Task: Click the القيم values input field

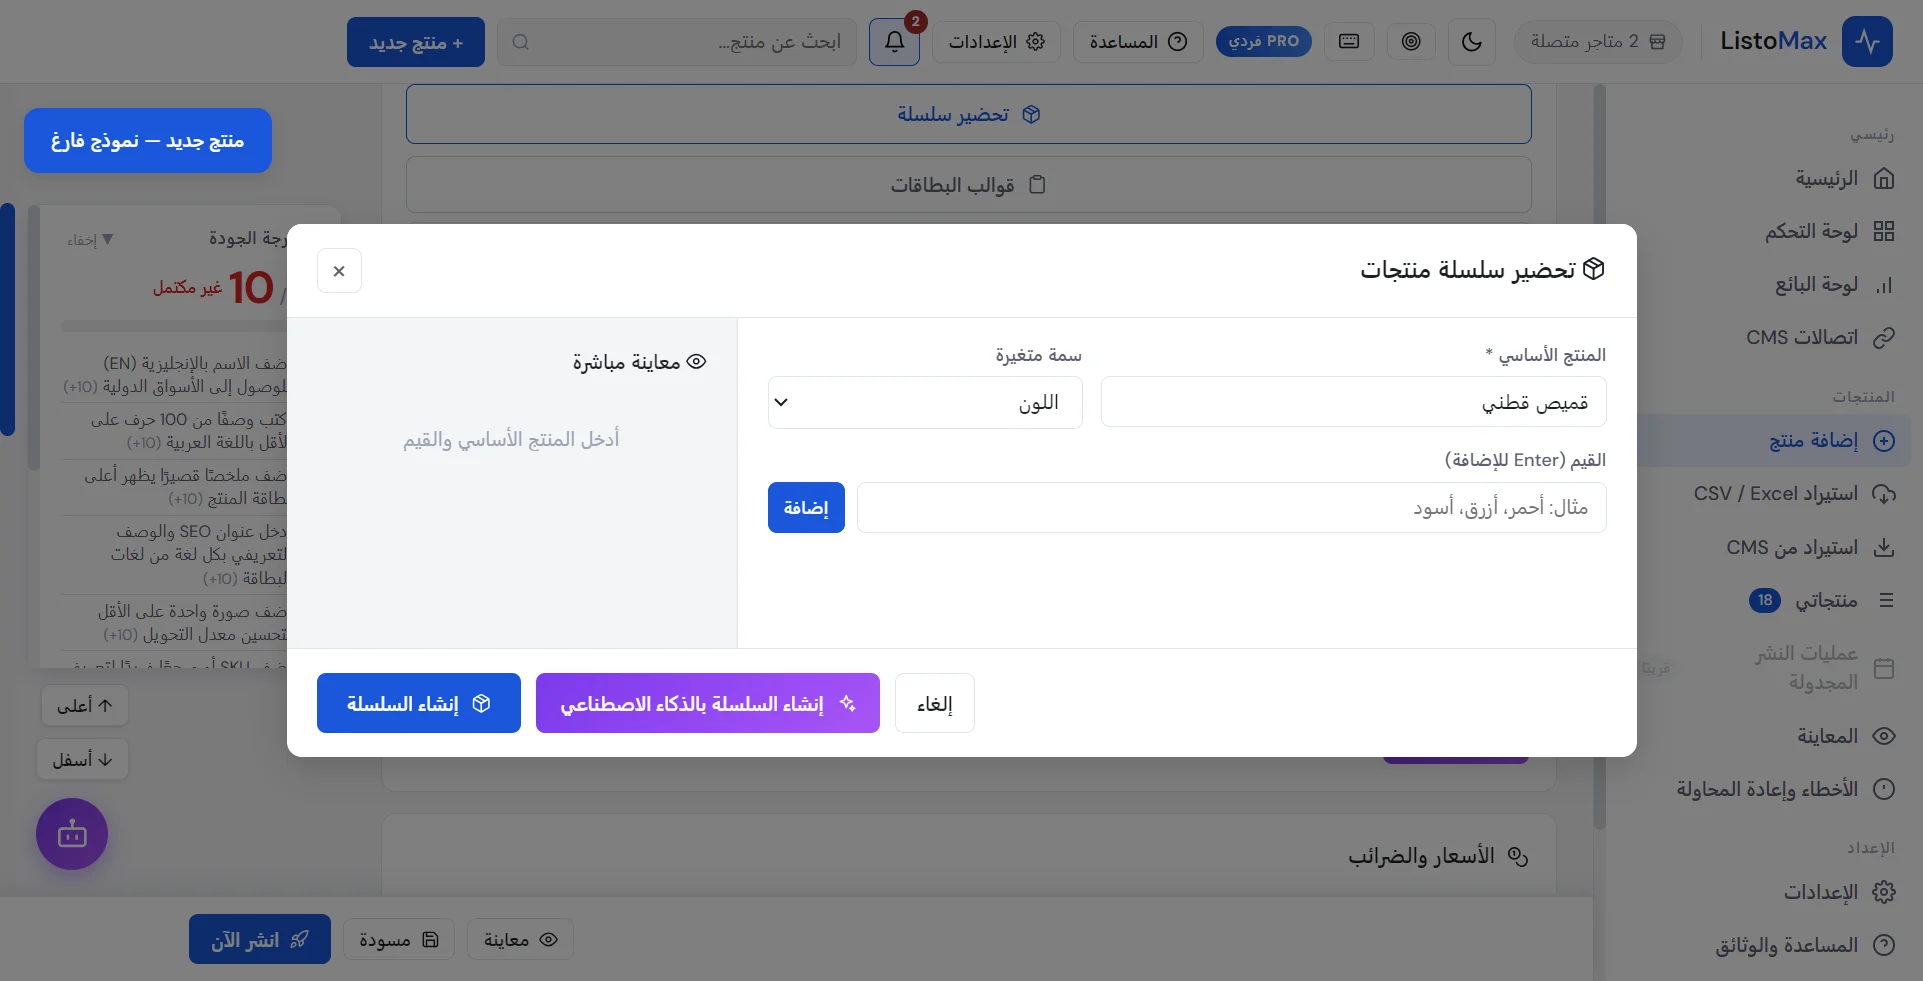Action: [1232, 508]
